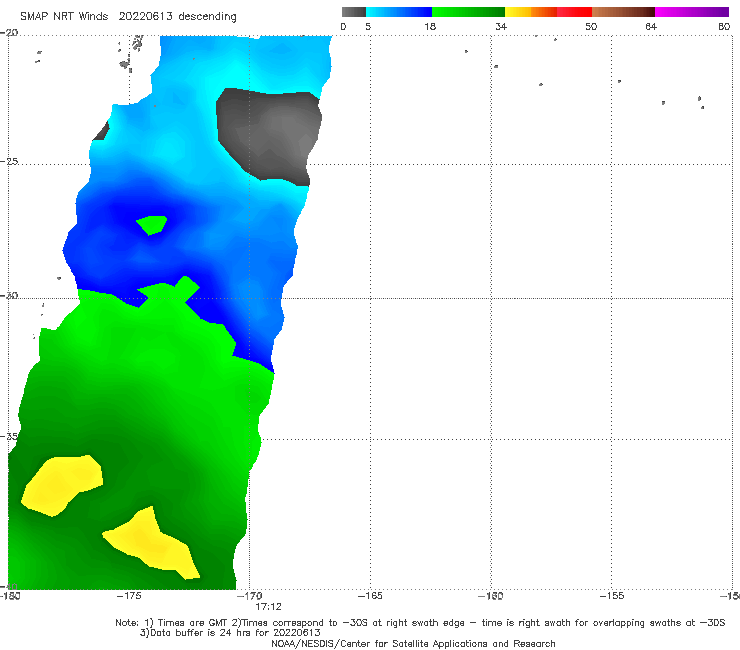This screenshot has width=740, height=650.
Task: Click the '-160' longitude axis label
Action: (x=490, y=596)
